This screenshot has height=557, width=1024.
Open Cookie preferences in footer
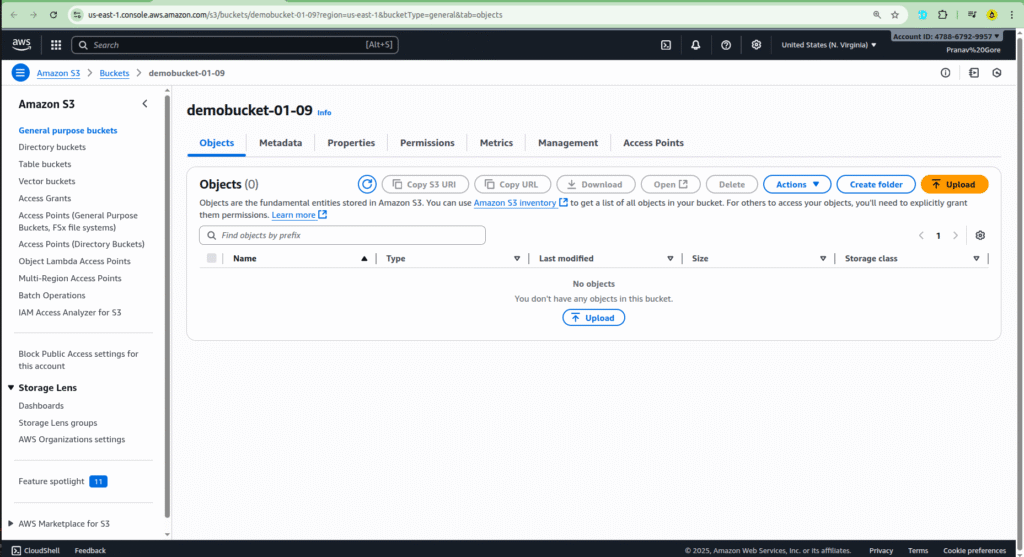tap(974, 550)
